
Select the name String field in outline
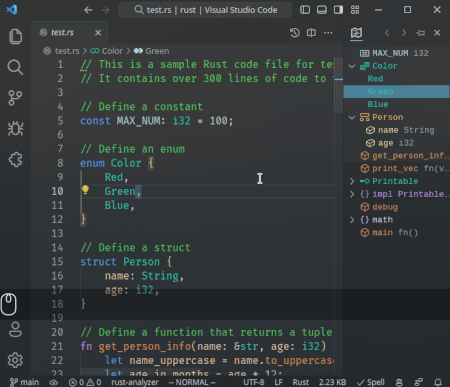[x=396, y=130]
